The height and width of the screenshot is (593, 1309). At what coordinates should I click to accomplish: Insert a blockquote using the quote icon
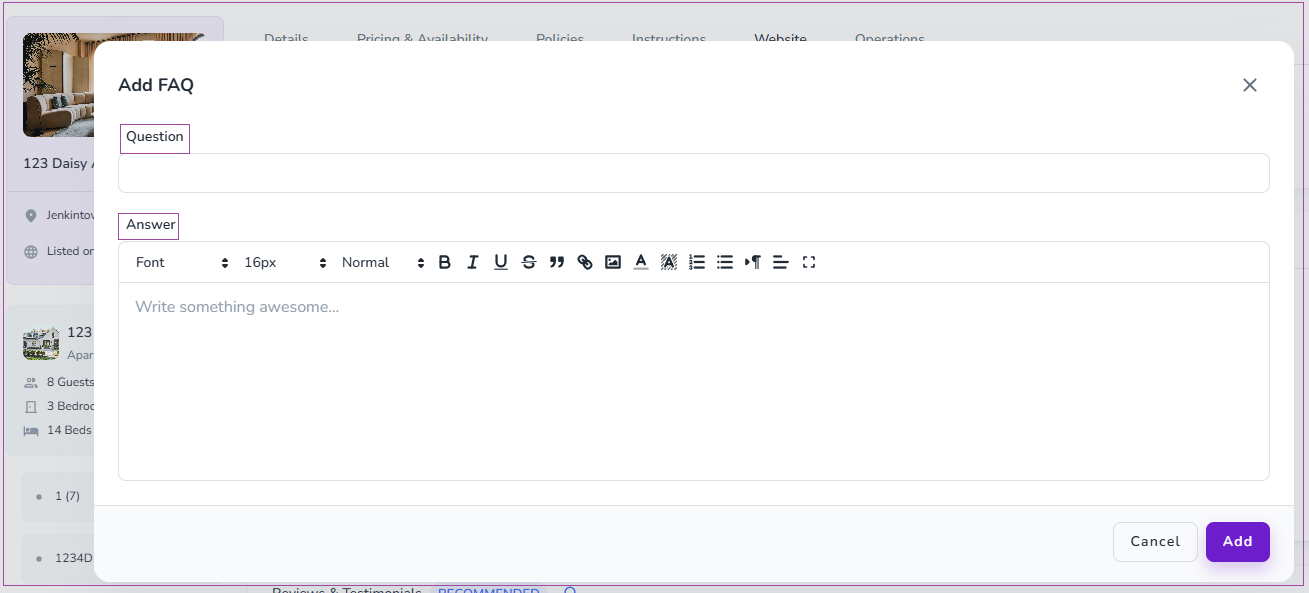point(557,262)
